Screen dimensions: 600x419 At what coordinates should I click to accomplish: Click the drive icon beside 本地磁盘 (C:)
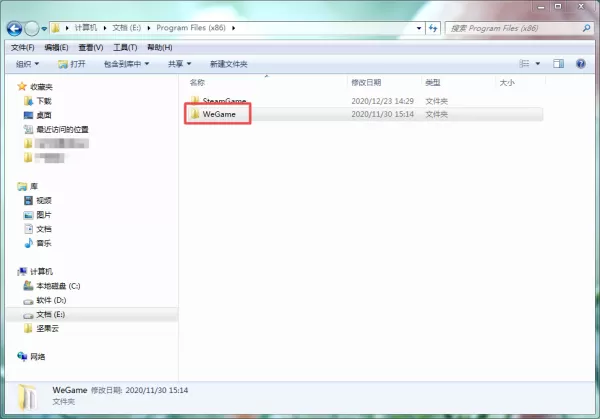click(x=28, y=285)
